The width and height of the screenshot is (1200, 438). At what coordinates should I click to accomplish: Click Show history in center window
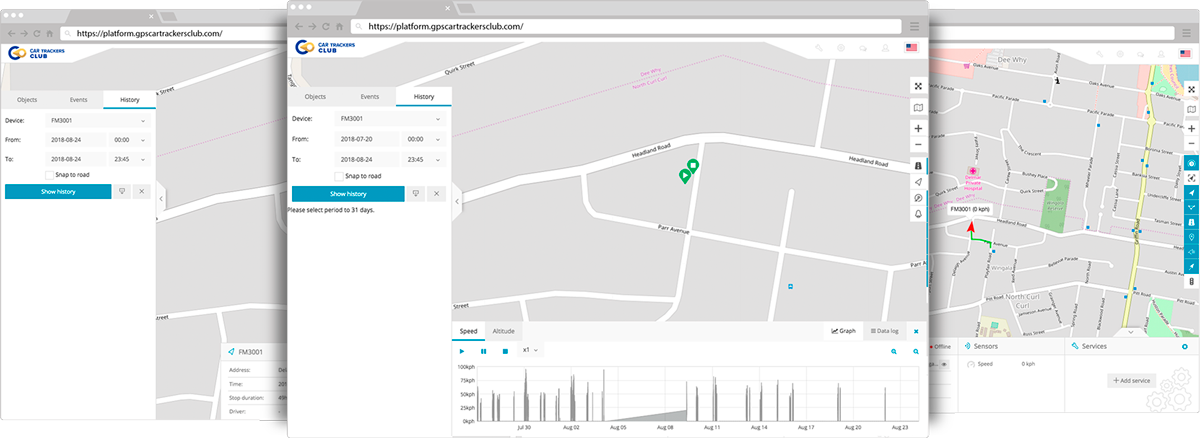tap(348, 194)
